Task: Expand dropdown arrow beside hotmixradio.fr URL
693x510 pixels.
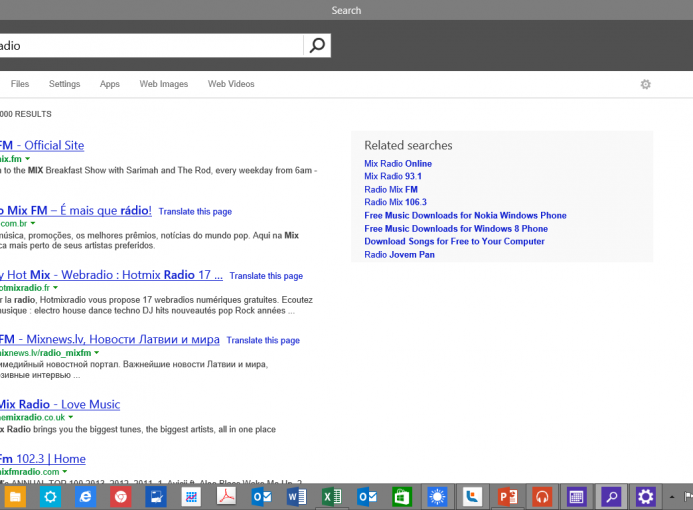Action: 57,288
